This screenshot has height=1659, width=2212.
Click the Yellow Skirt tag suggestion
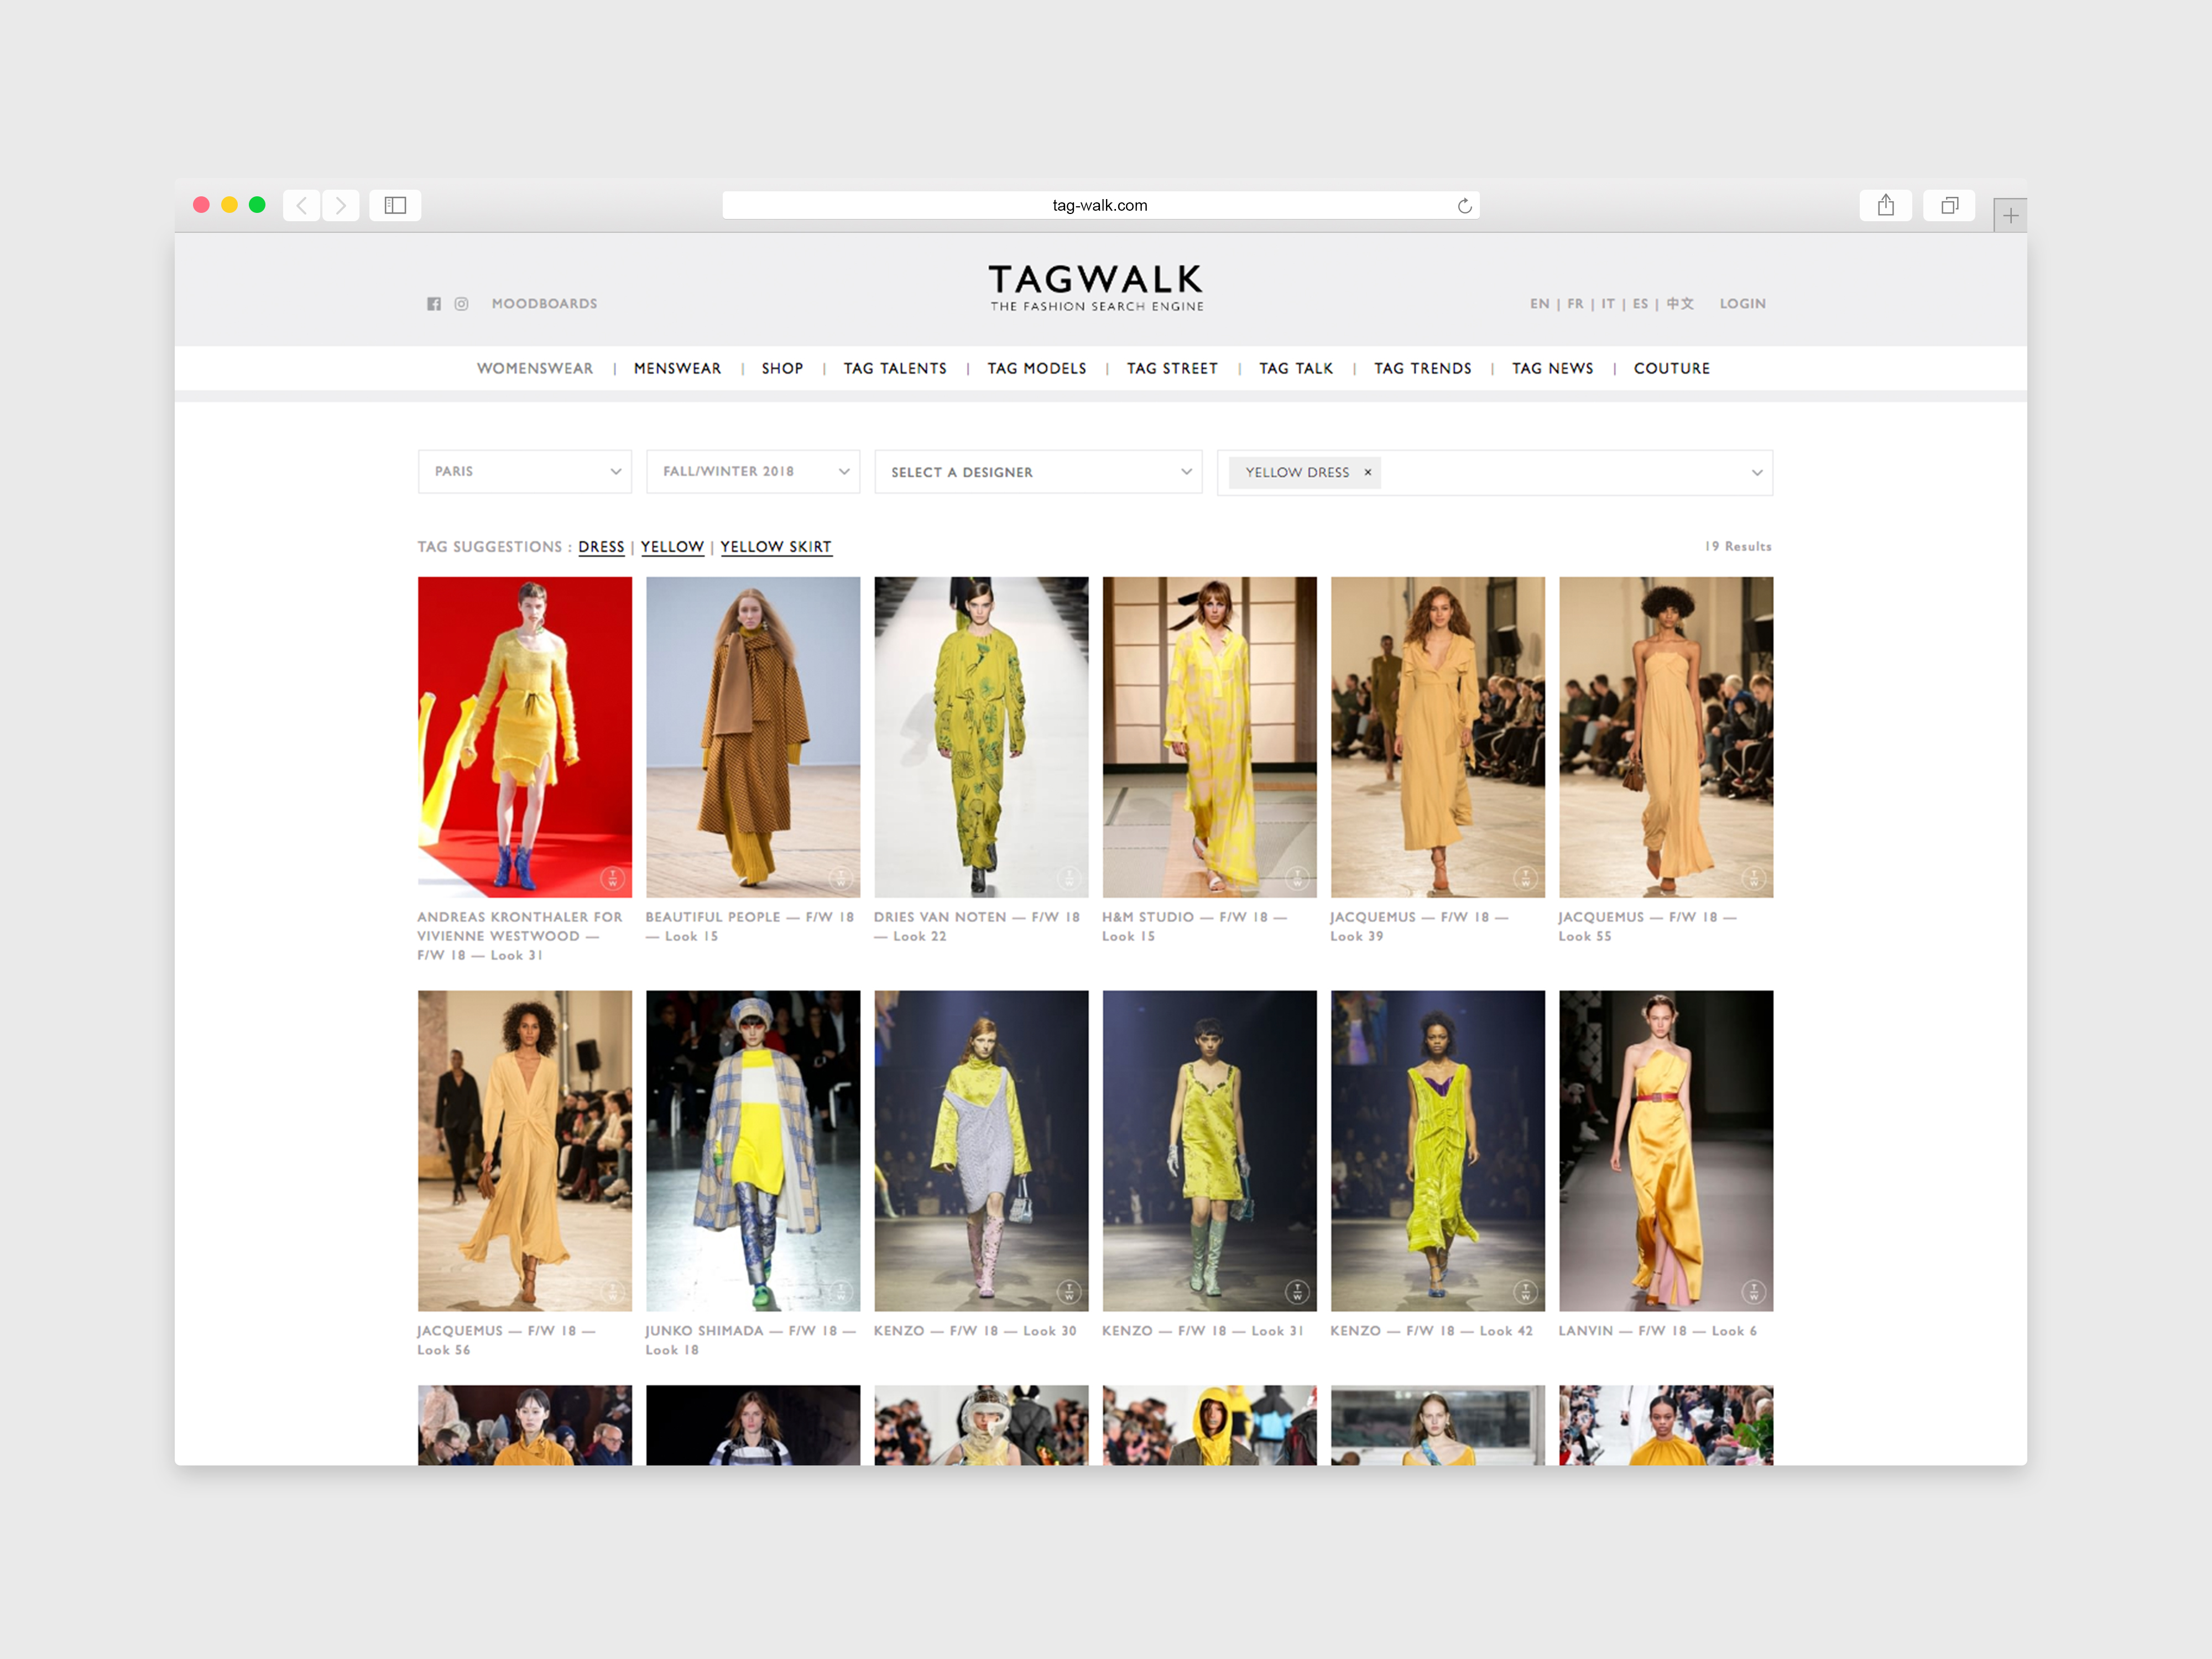coord(776,547)
